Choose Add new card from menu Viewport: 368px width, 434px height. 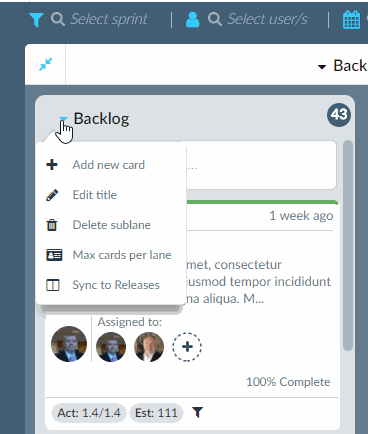click(109, 165)
